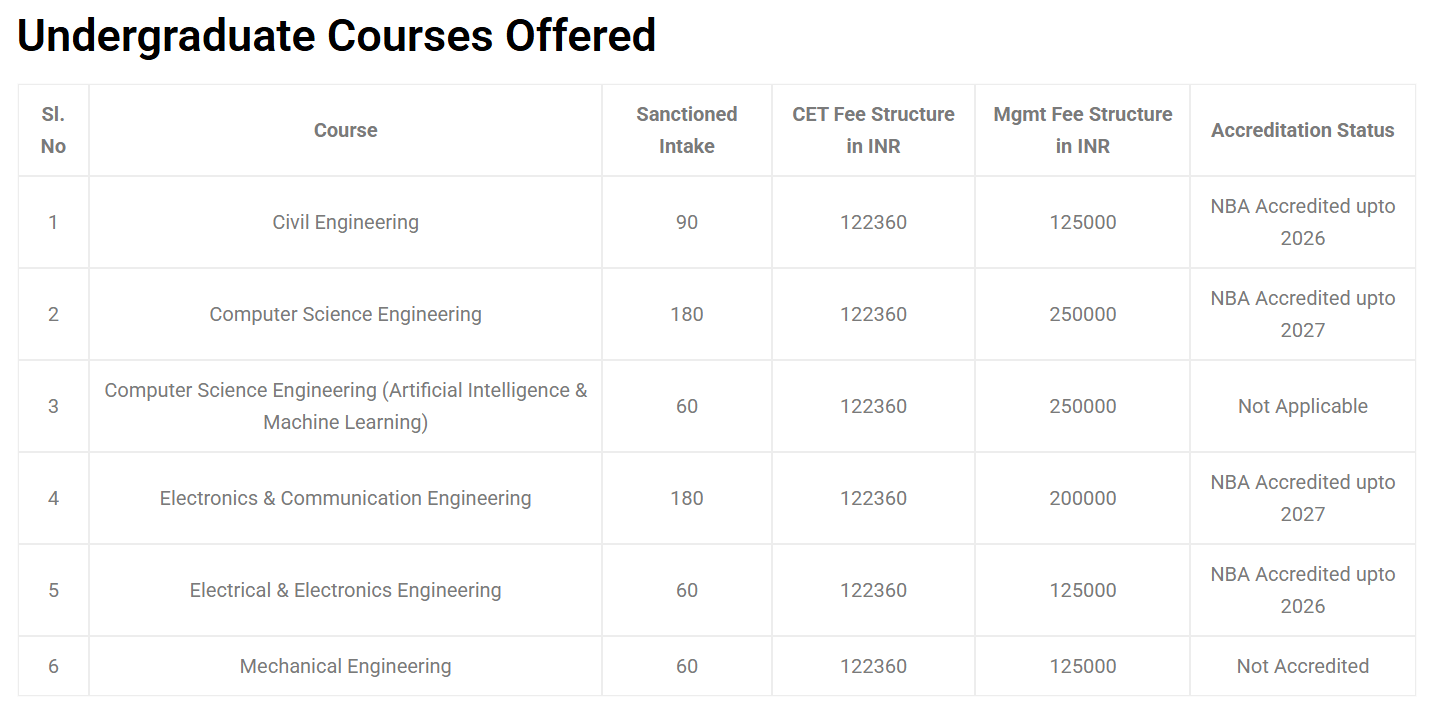Click the Not Accredited status cell
The height and width of the screenshot is (718, 1441).
pos(1302,666)
